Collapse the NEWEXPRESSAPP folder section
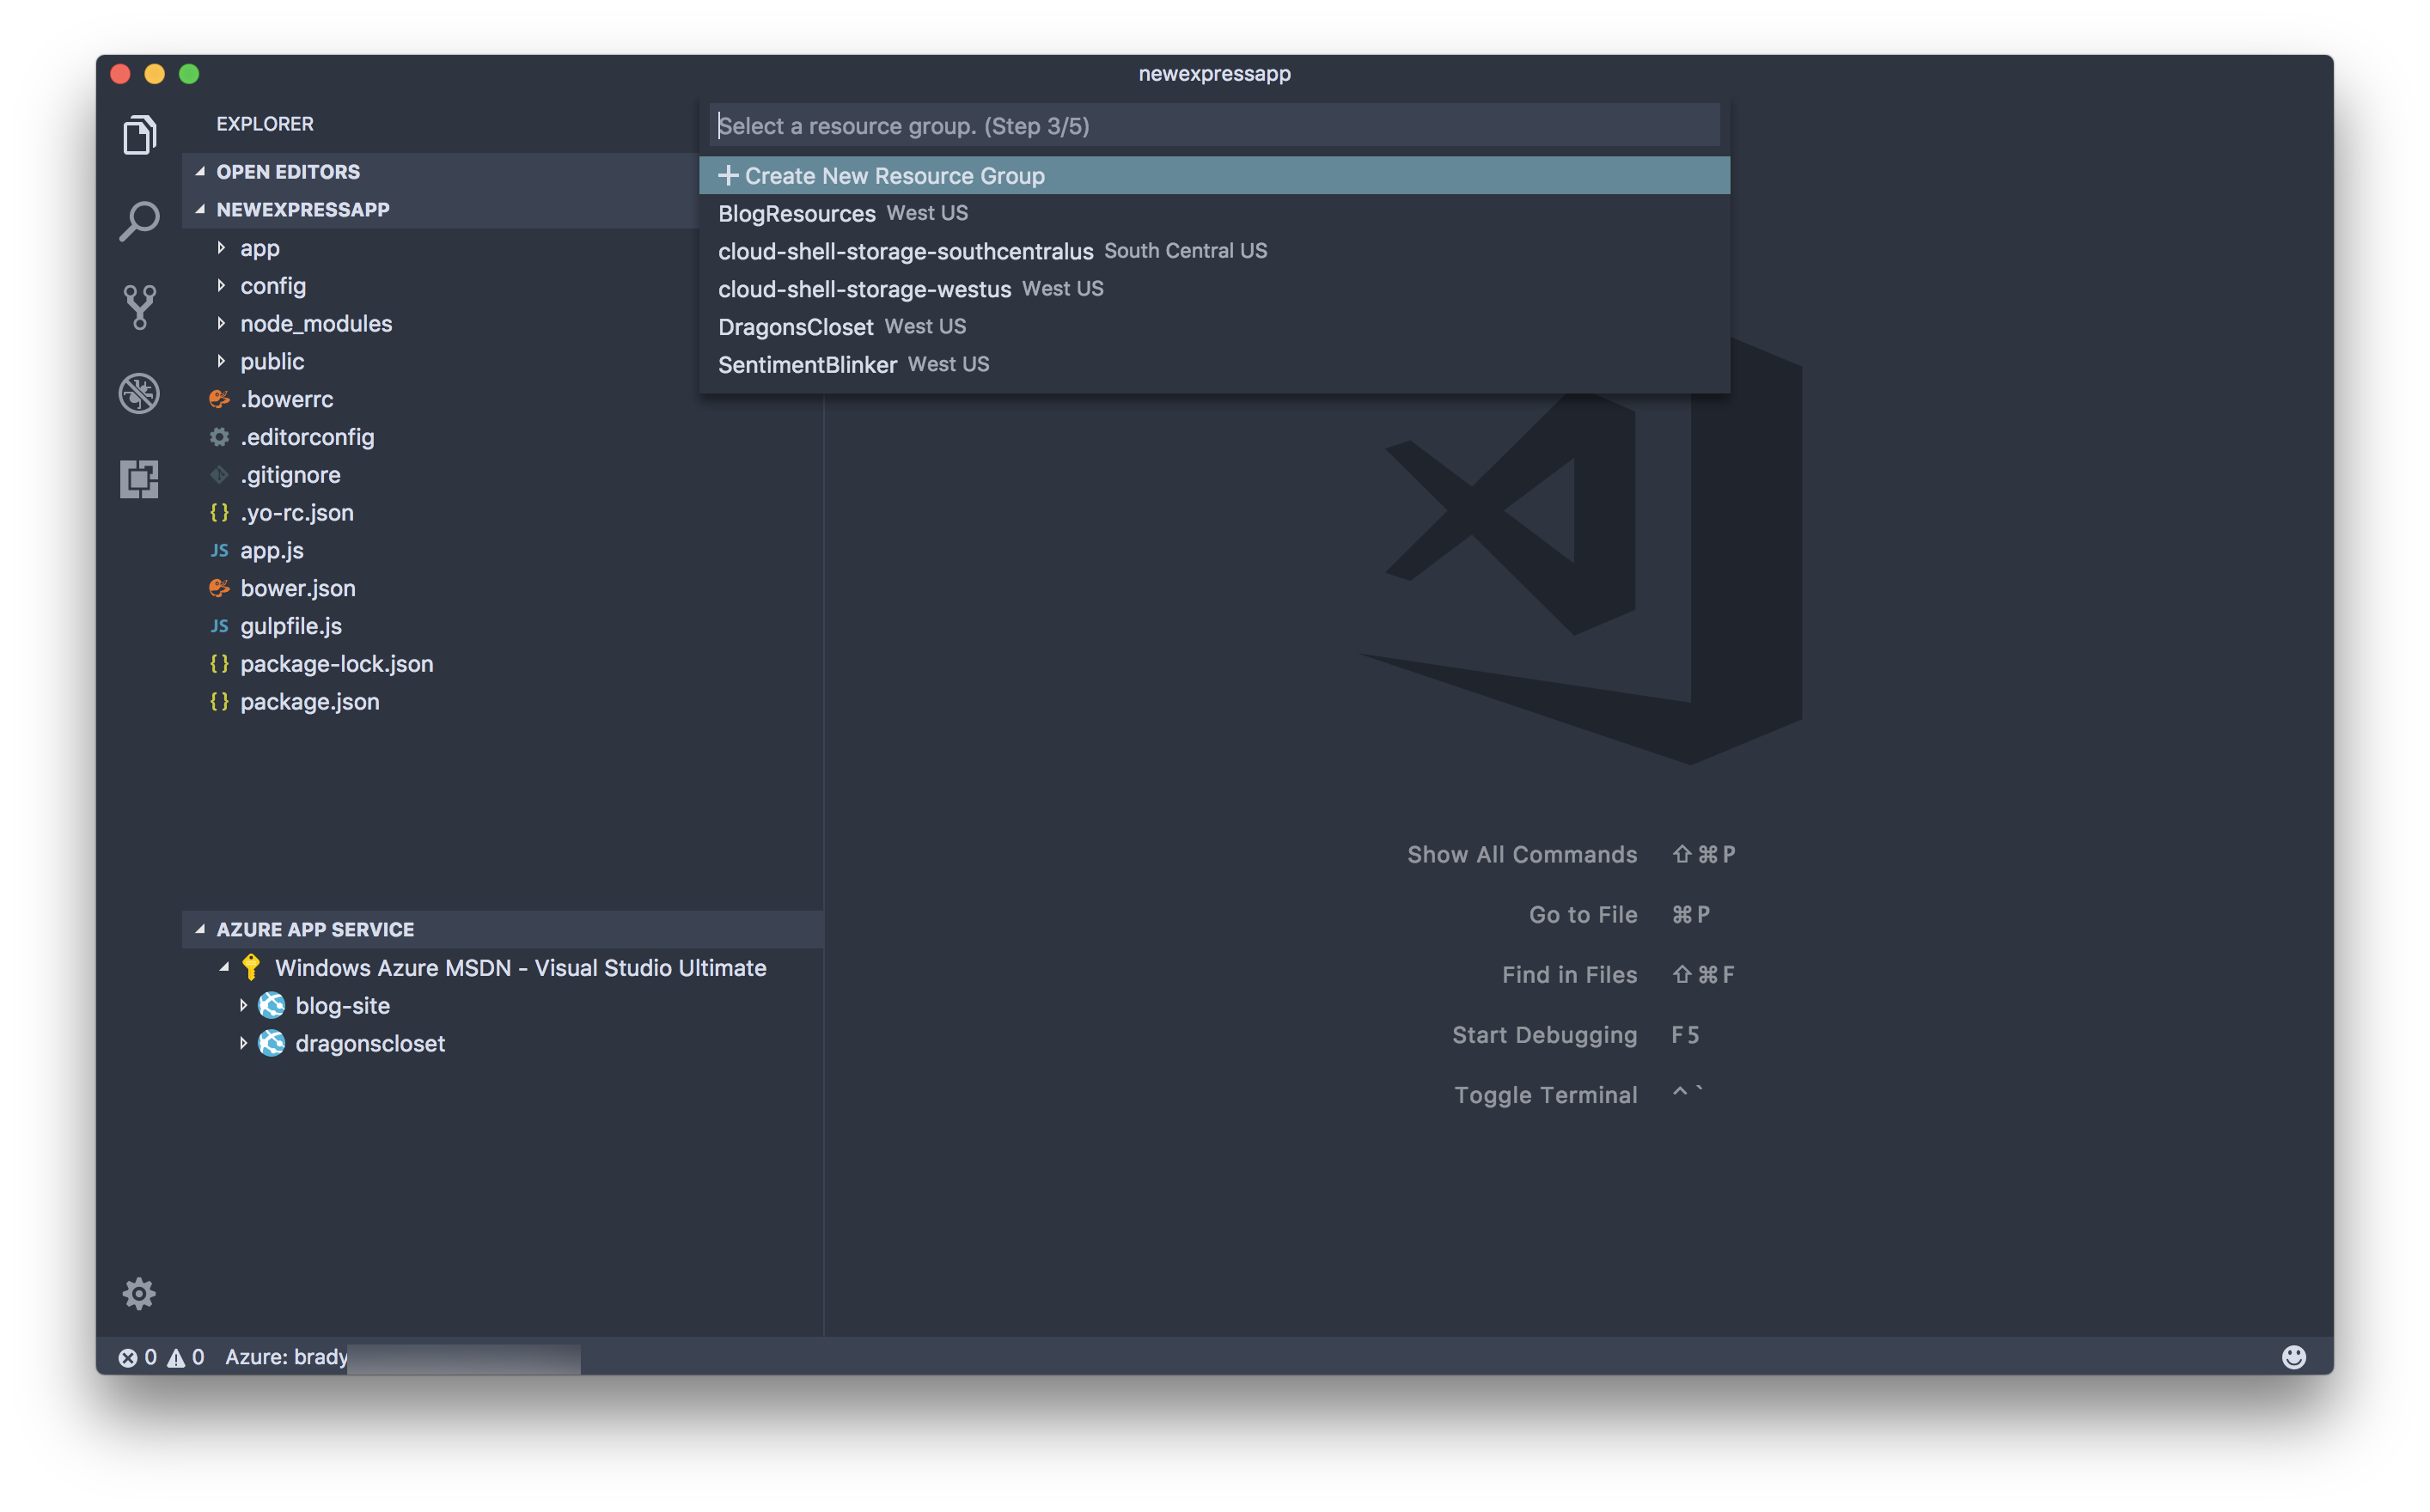The height and width of the screenshot is (1512, 2430). (200, 209)
